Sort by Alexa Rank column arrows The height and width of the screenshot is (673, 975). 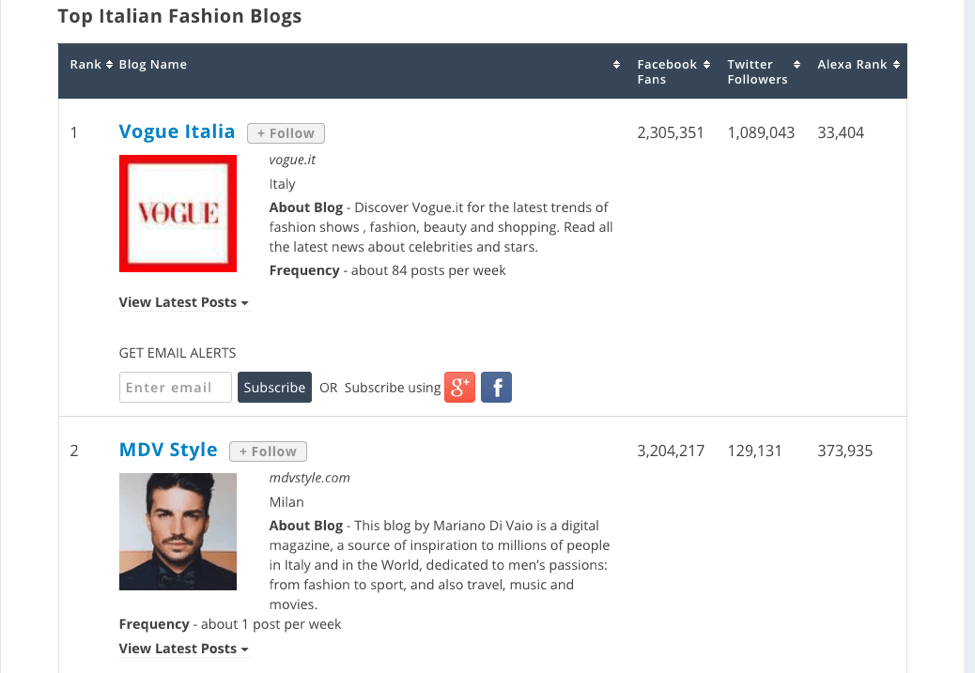(x=896, y=65)
